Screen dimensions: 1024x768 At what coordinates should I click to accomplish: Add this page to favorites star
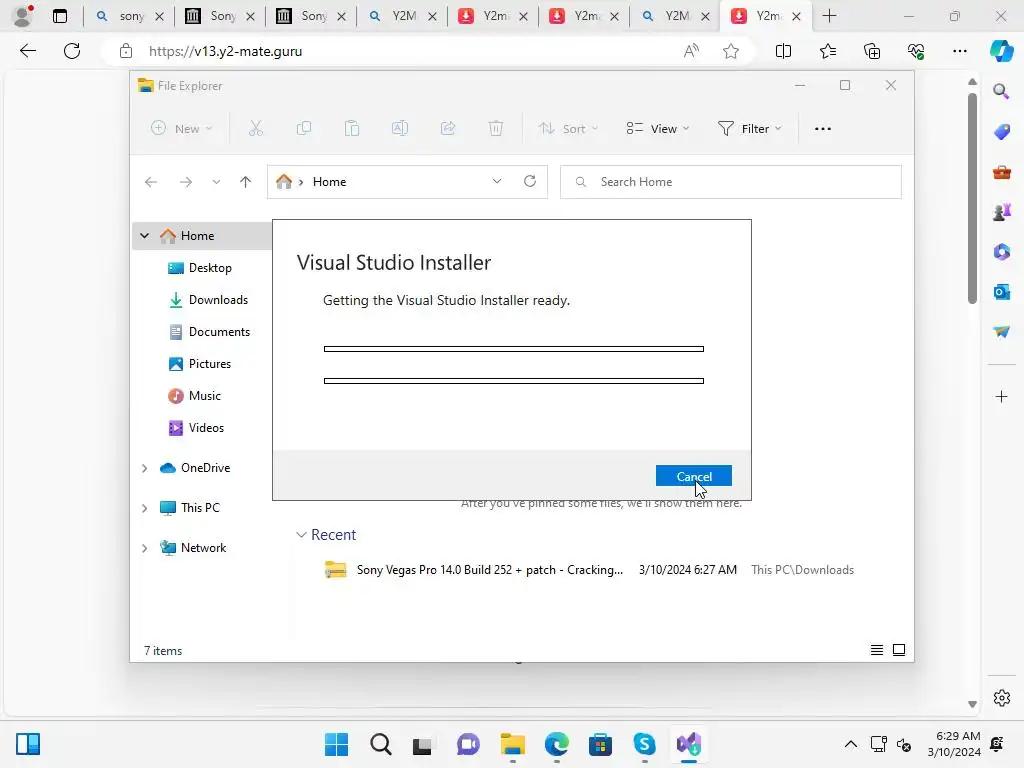pyautogui.click(x=731, y=51)
